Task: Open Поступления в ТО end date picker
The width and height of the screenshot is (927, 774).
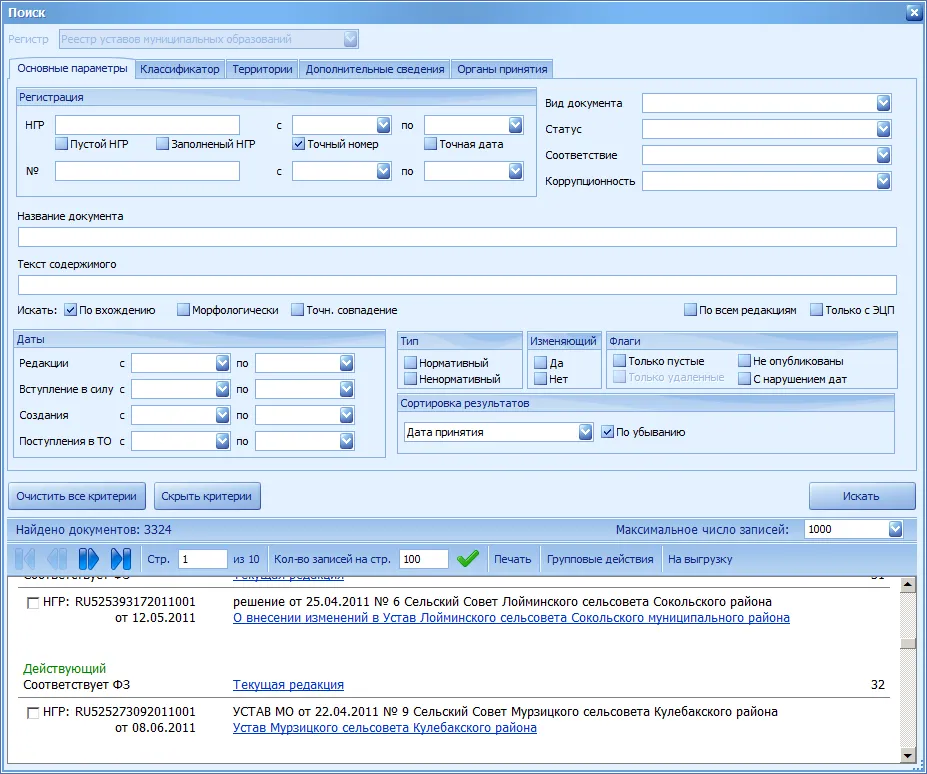Action: [x=346, y=441]
